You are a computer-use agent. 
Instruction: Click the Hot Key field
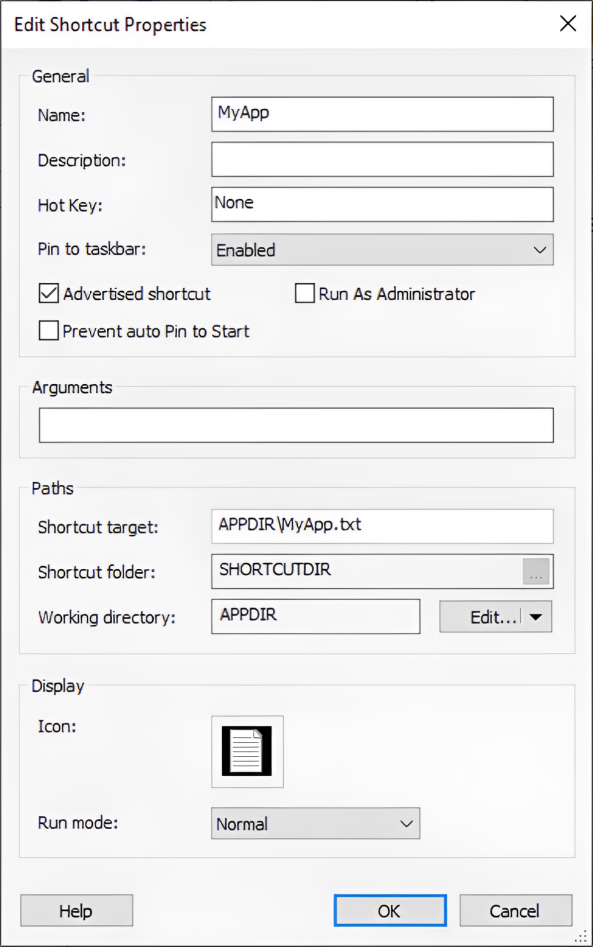[x=382, y=204]
